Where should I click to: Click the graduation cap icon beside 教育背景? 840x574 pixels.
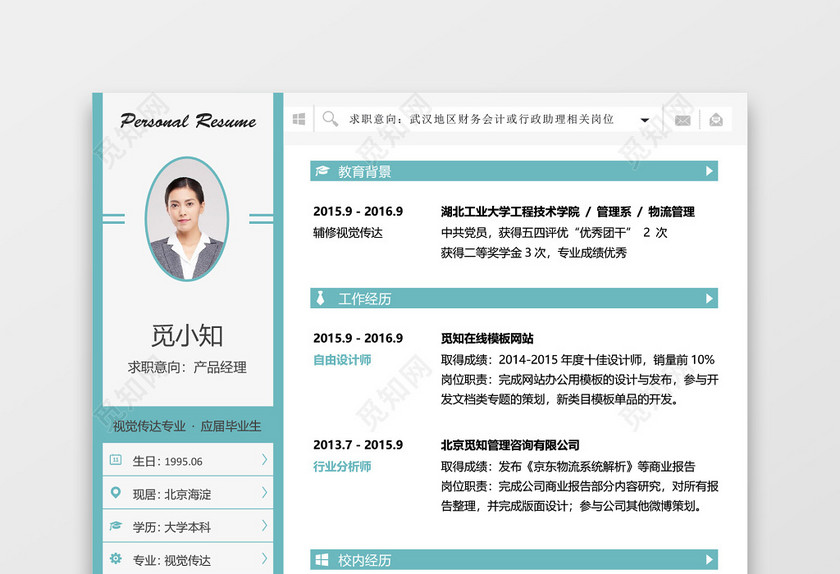click(x=322, y=171)
